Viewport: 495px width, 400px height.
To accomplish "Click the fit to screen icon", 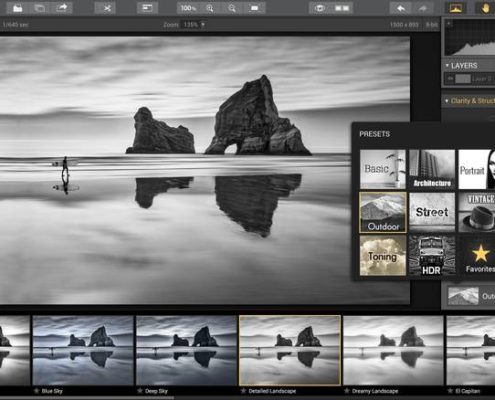I will tap(254, 8).
